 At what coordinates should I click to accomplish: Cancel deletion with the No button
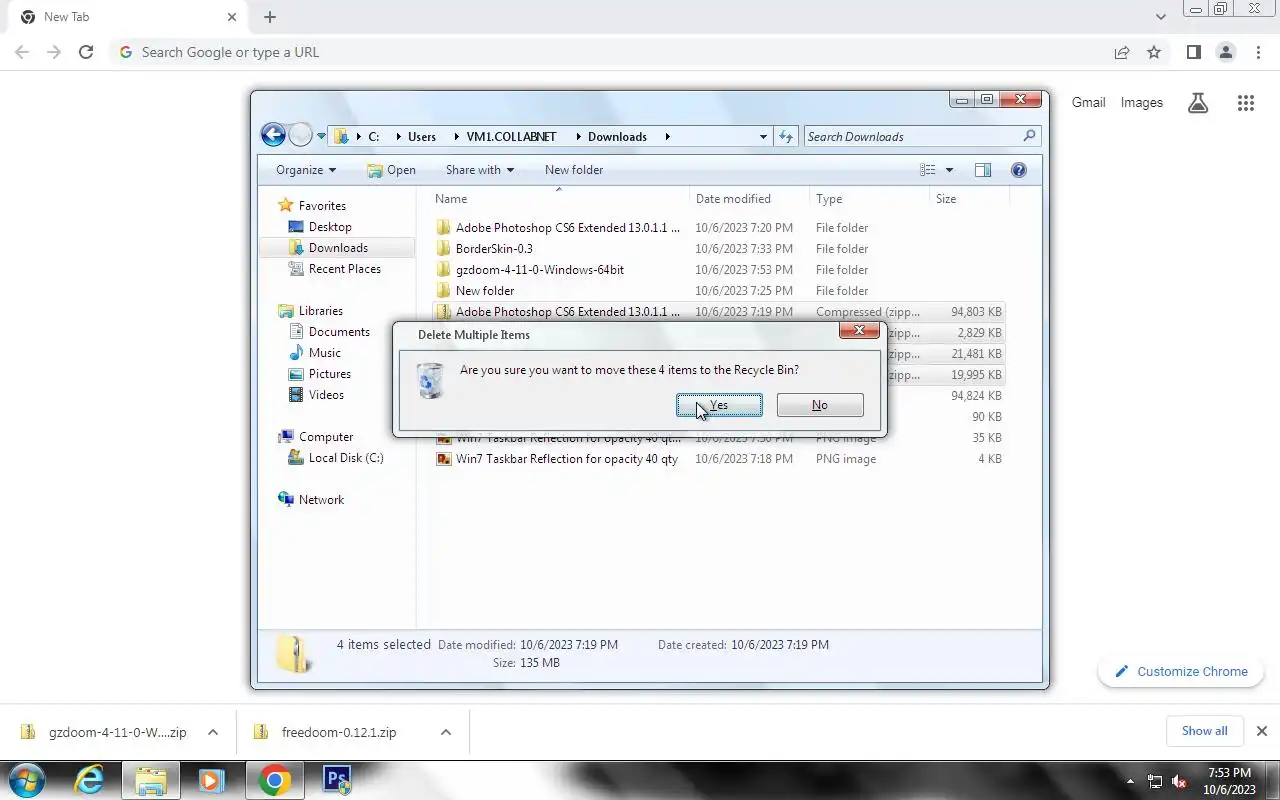820,405
